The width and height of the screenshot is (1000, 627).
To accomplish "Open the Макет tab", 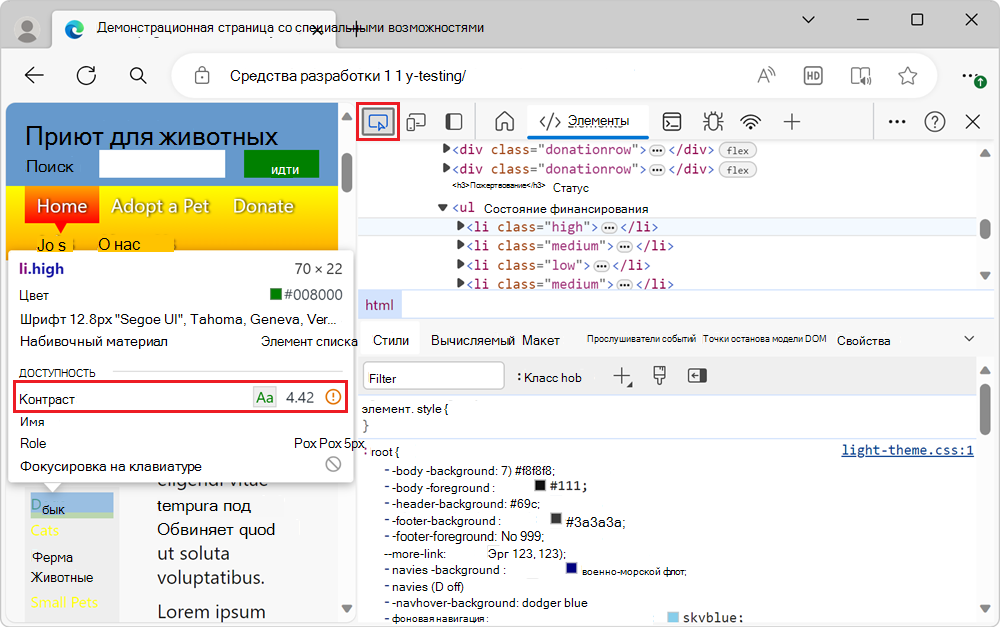I will coord(541,341).
